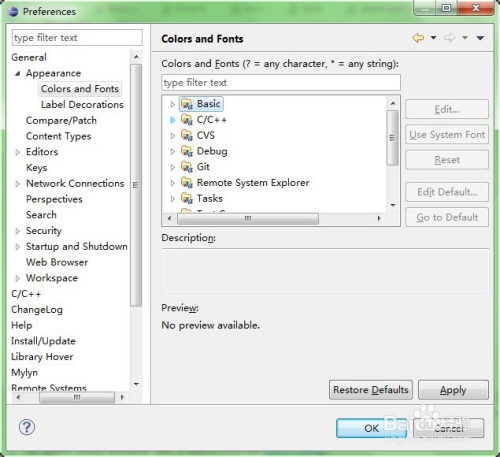The image size is (500, 457).
Task: Expand the Network Connections node
Action: point(18,184)
